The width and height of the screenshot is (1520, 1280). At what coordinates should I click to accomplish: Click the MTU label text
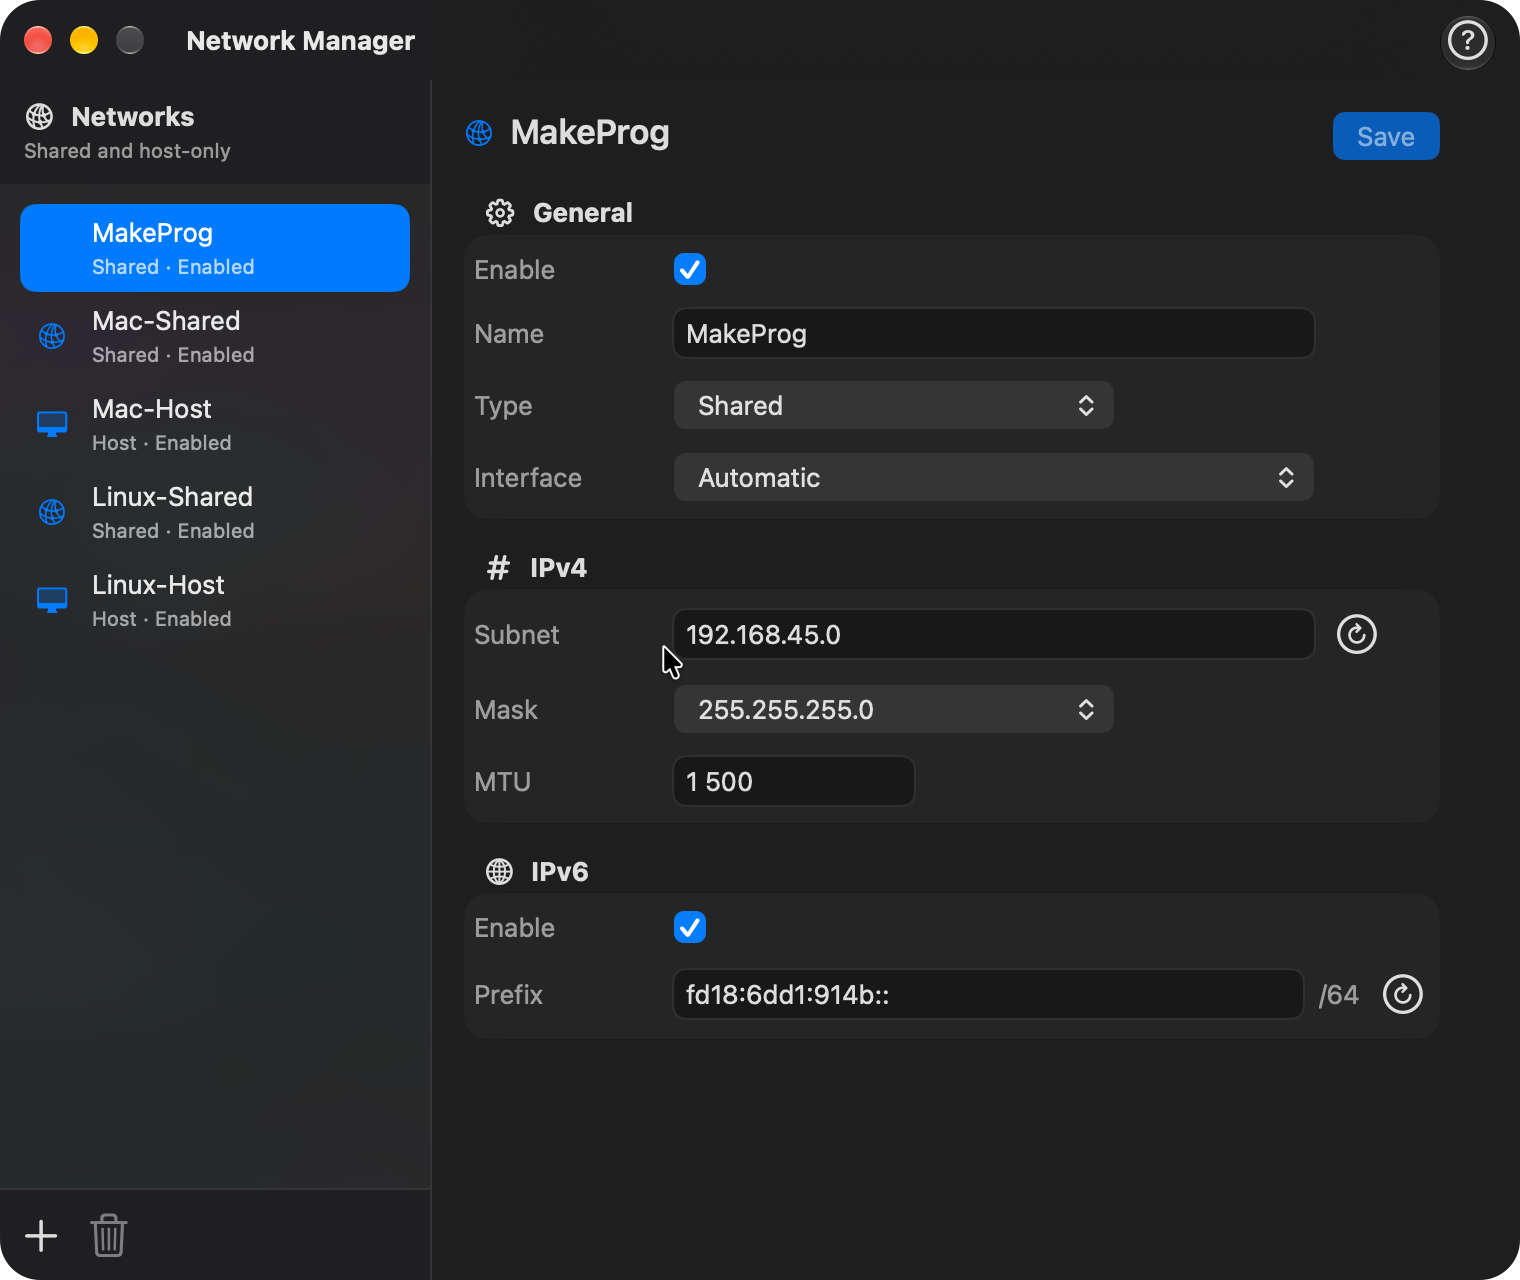coord(502,782)
